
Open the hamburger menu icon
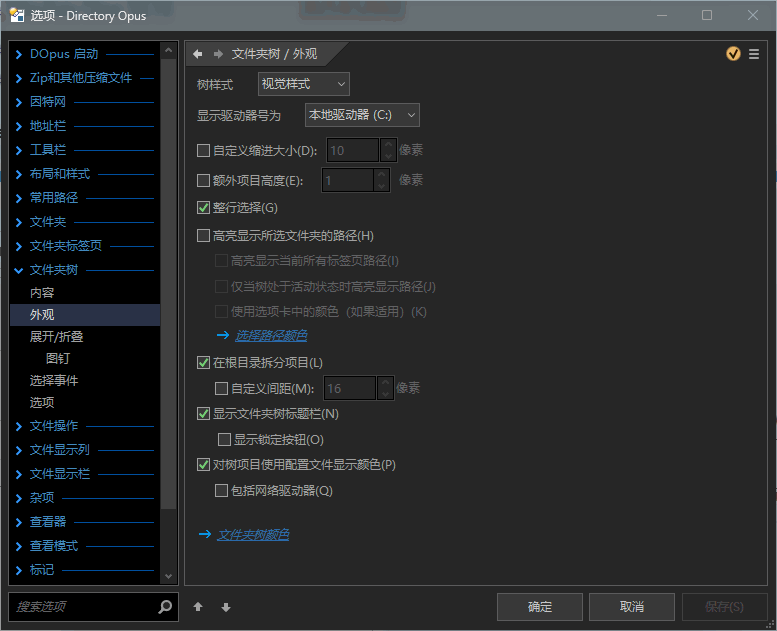[754, 54]
